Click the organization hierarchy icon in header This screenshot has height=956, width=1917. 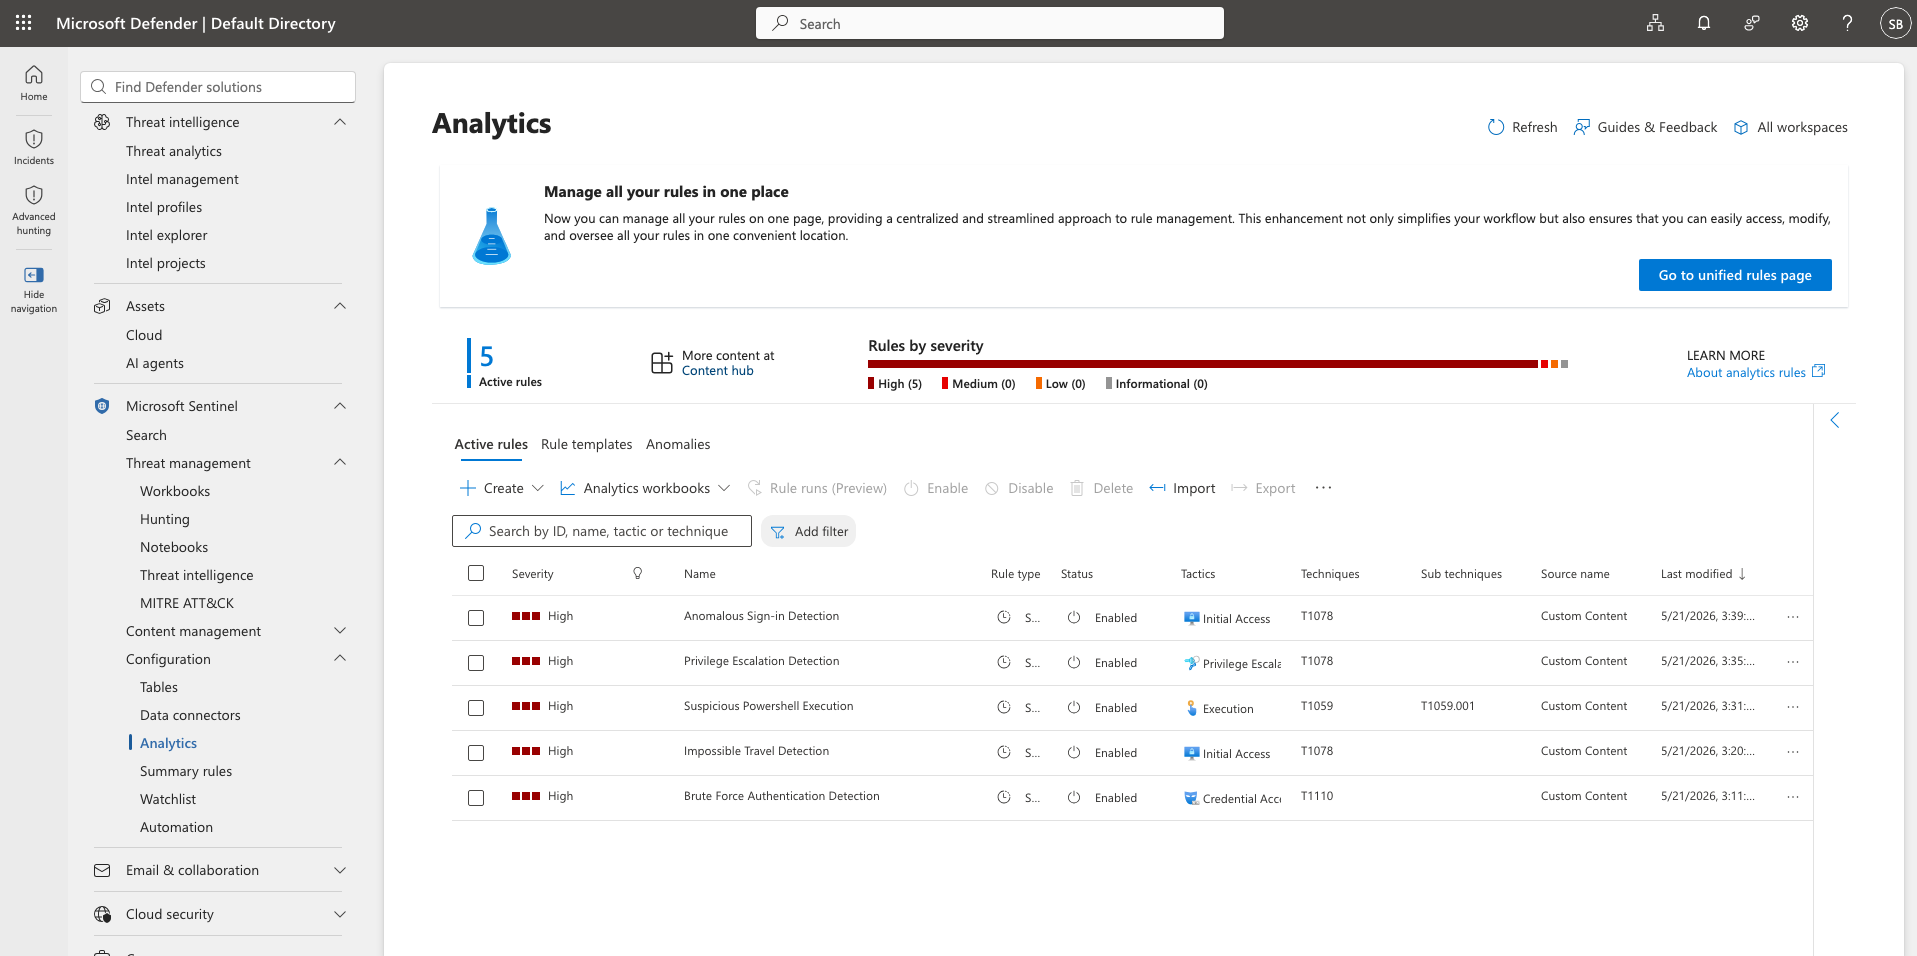pos(1656,23)
